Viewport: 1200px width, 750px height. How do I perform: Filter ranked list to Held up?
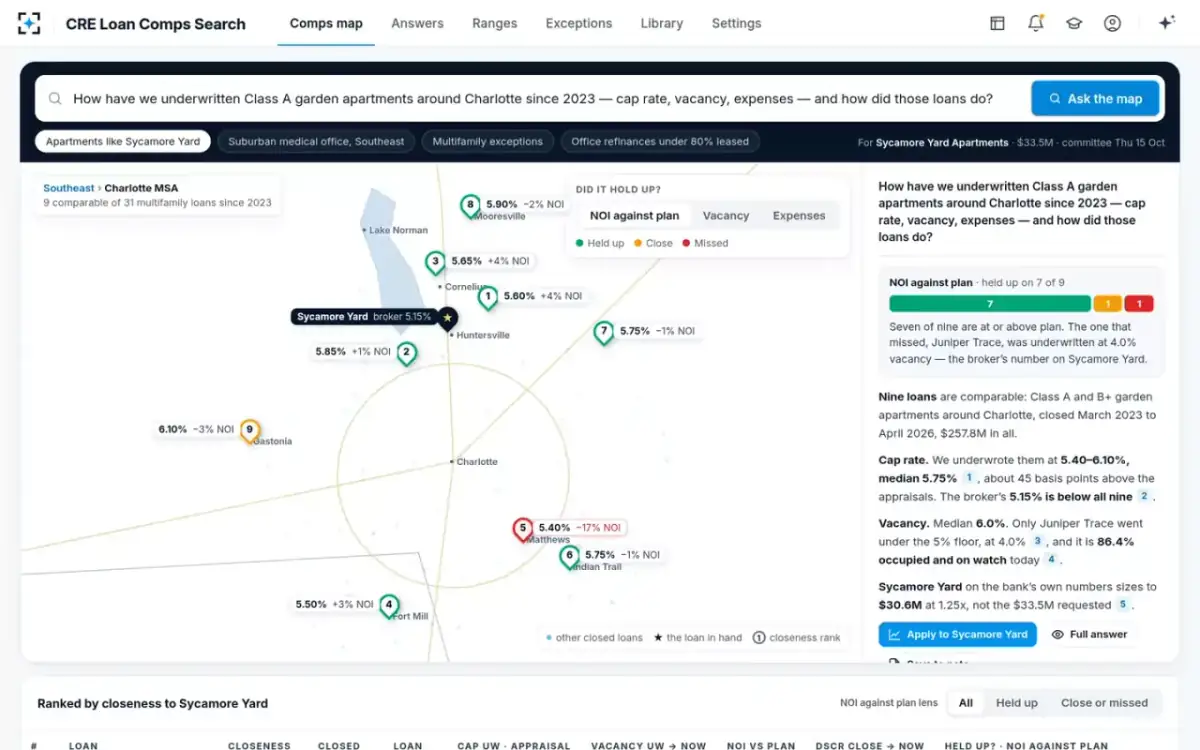point(1017,703)
